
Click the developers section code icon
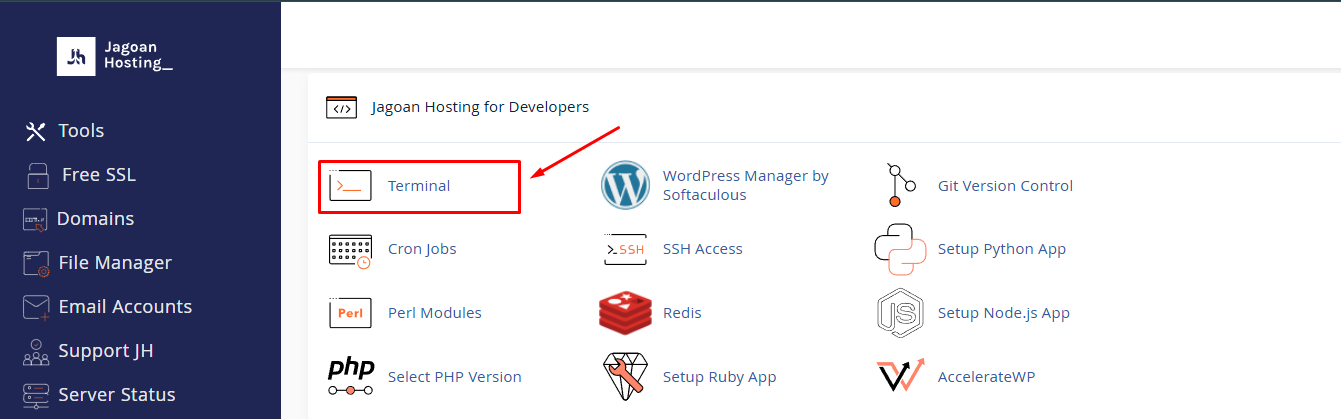pos(341,107)
